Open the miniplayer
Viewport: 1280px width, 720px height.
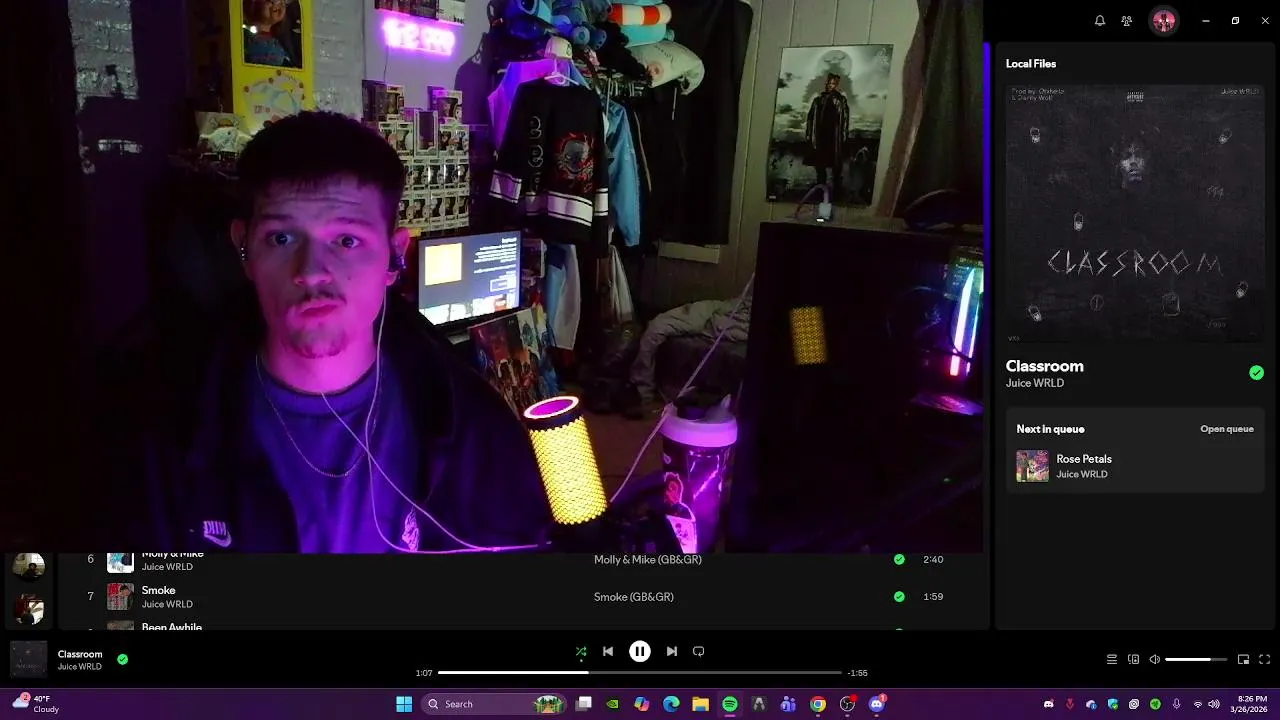(x=1243, y=659)
